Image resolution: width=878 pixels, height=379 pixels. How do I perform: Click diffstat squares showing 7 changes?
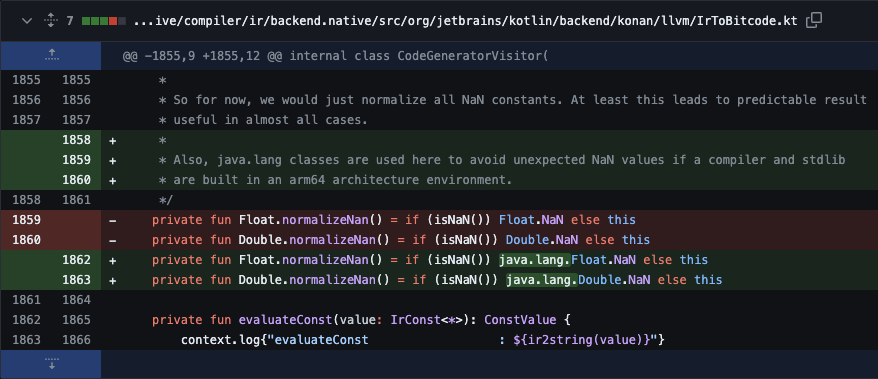pos(103,22)
